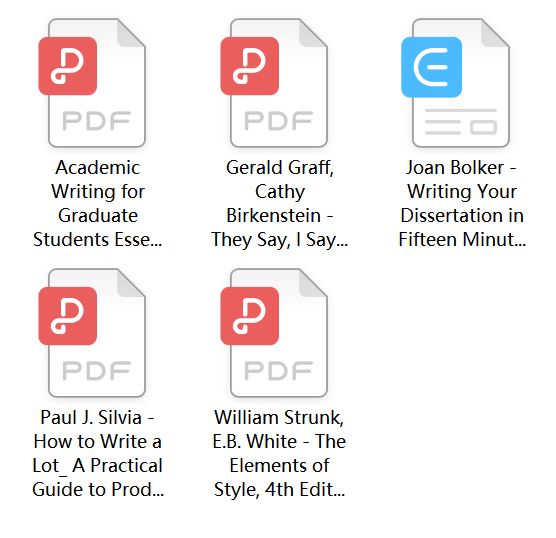
Task: Click 'The Elements of Style, 4th Edit...' file name
Action: (x=279, y=453)
